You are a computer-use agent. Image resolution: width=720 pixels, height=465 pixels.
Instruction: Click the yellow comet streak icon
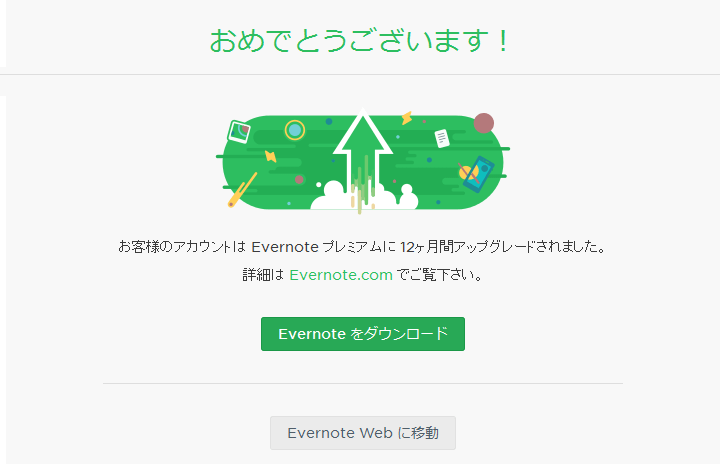pyautogui.click(x=242, y=190)
